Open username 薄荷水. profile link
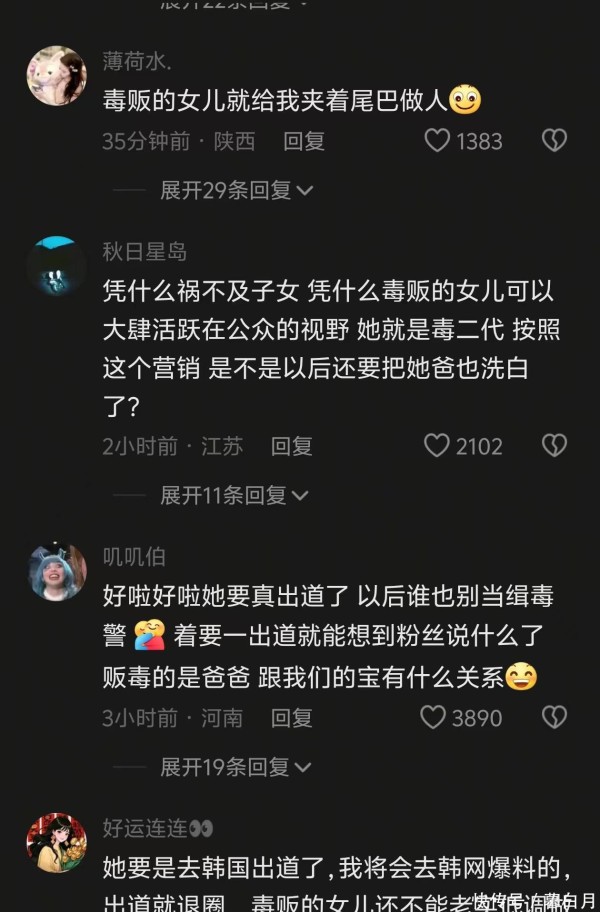600x912 pixels. coord(137,61)
